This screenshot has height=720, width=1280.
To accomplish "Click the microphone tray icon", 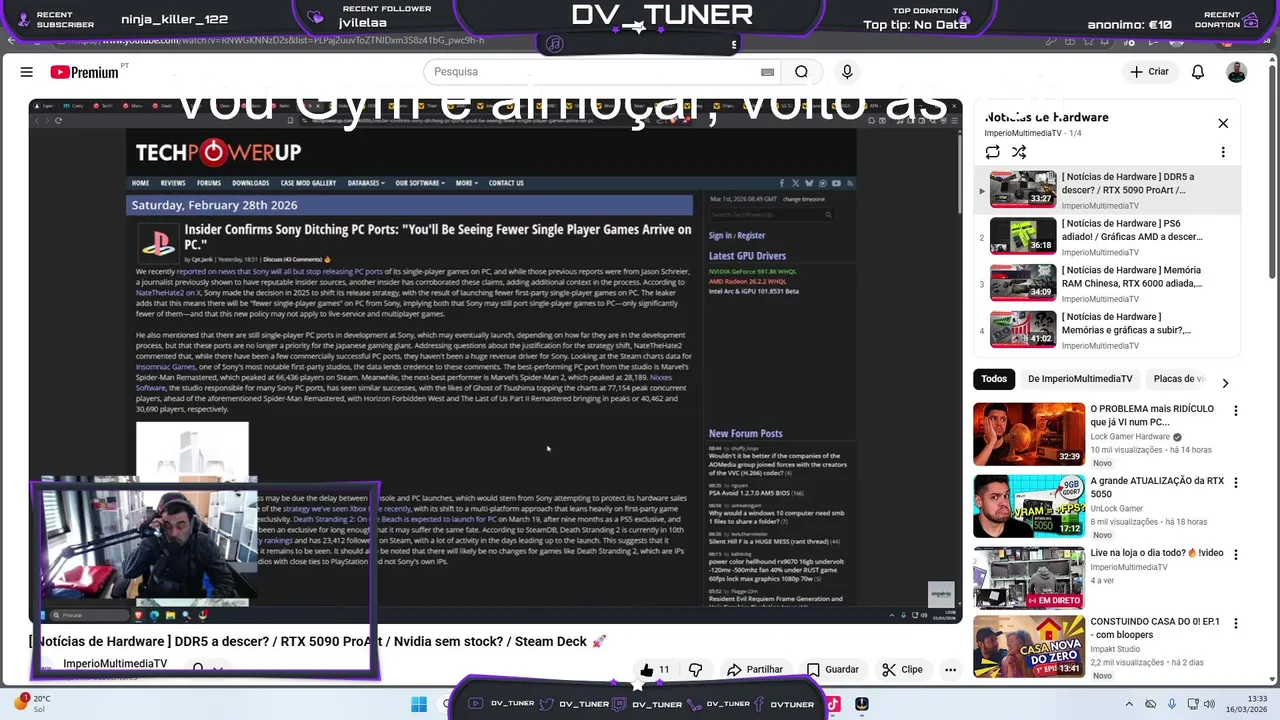I will tap(1172, 704).
